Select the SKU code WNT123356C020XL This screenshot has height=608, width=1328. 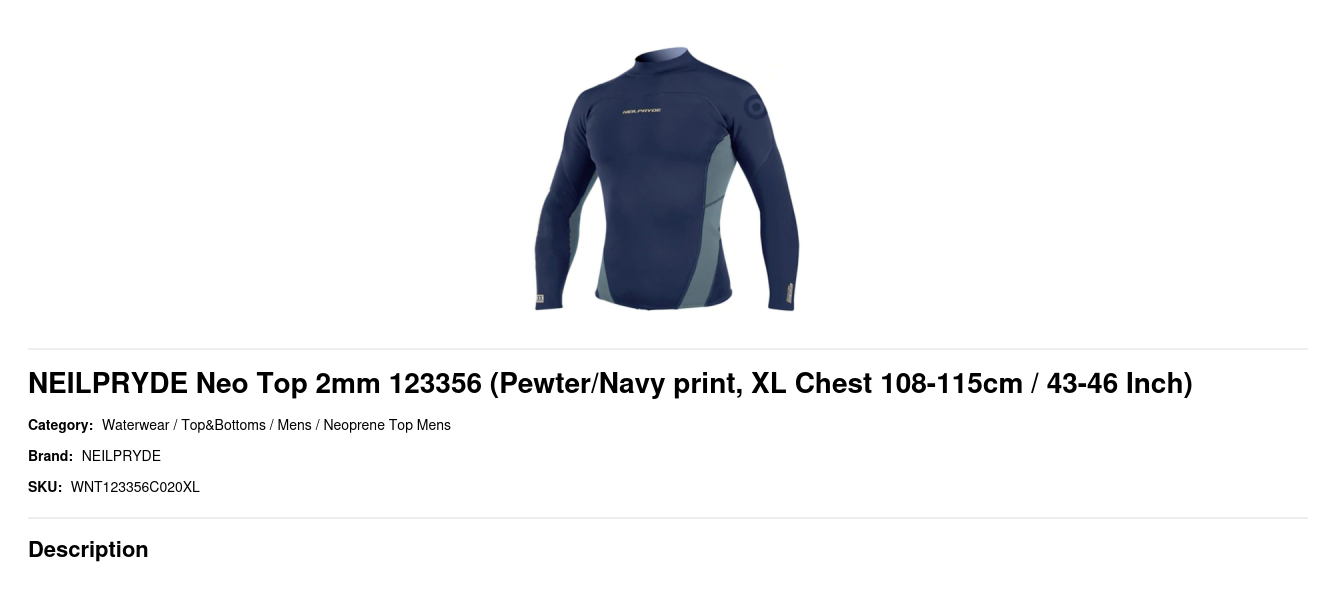tap(135, 487)
